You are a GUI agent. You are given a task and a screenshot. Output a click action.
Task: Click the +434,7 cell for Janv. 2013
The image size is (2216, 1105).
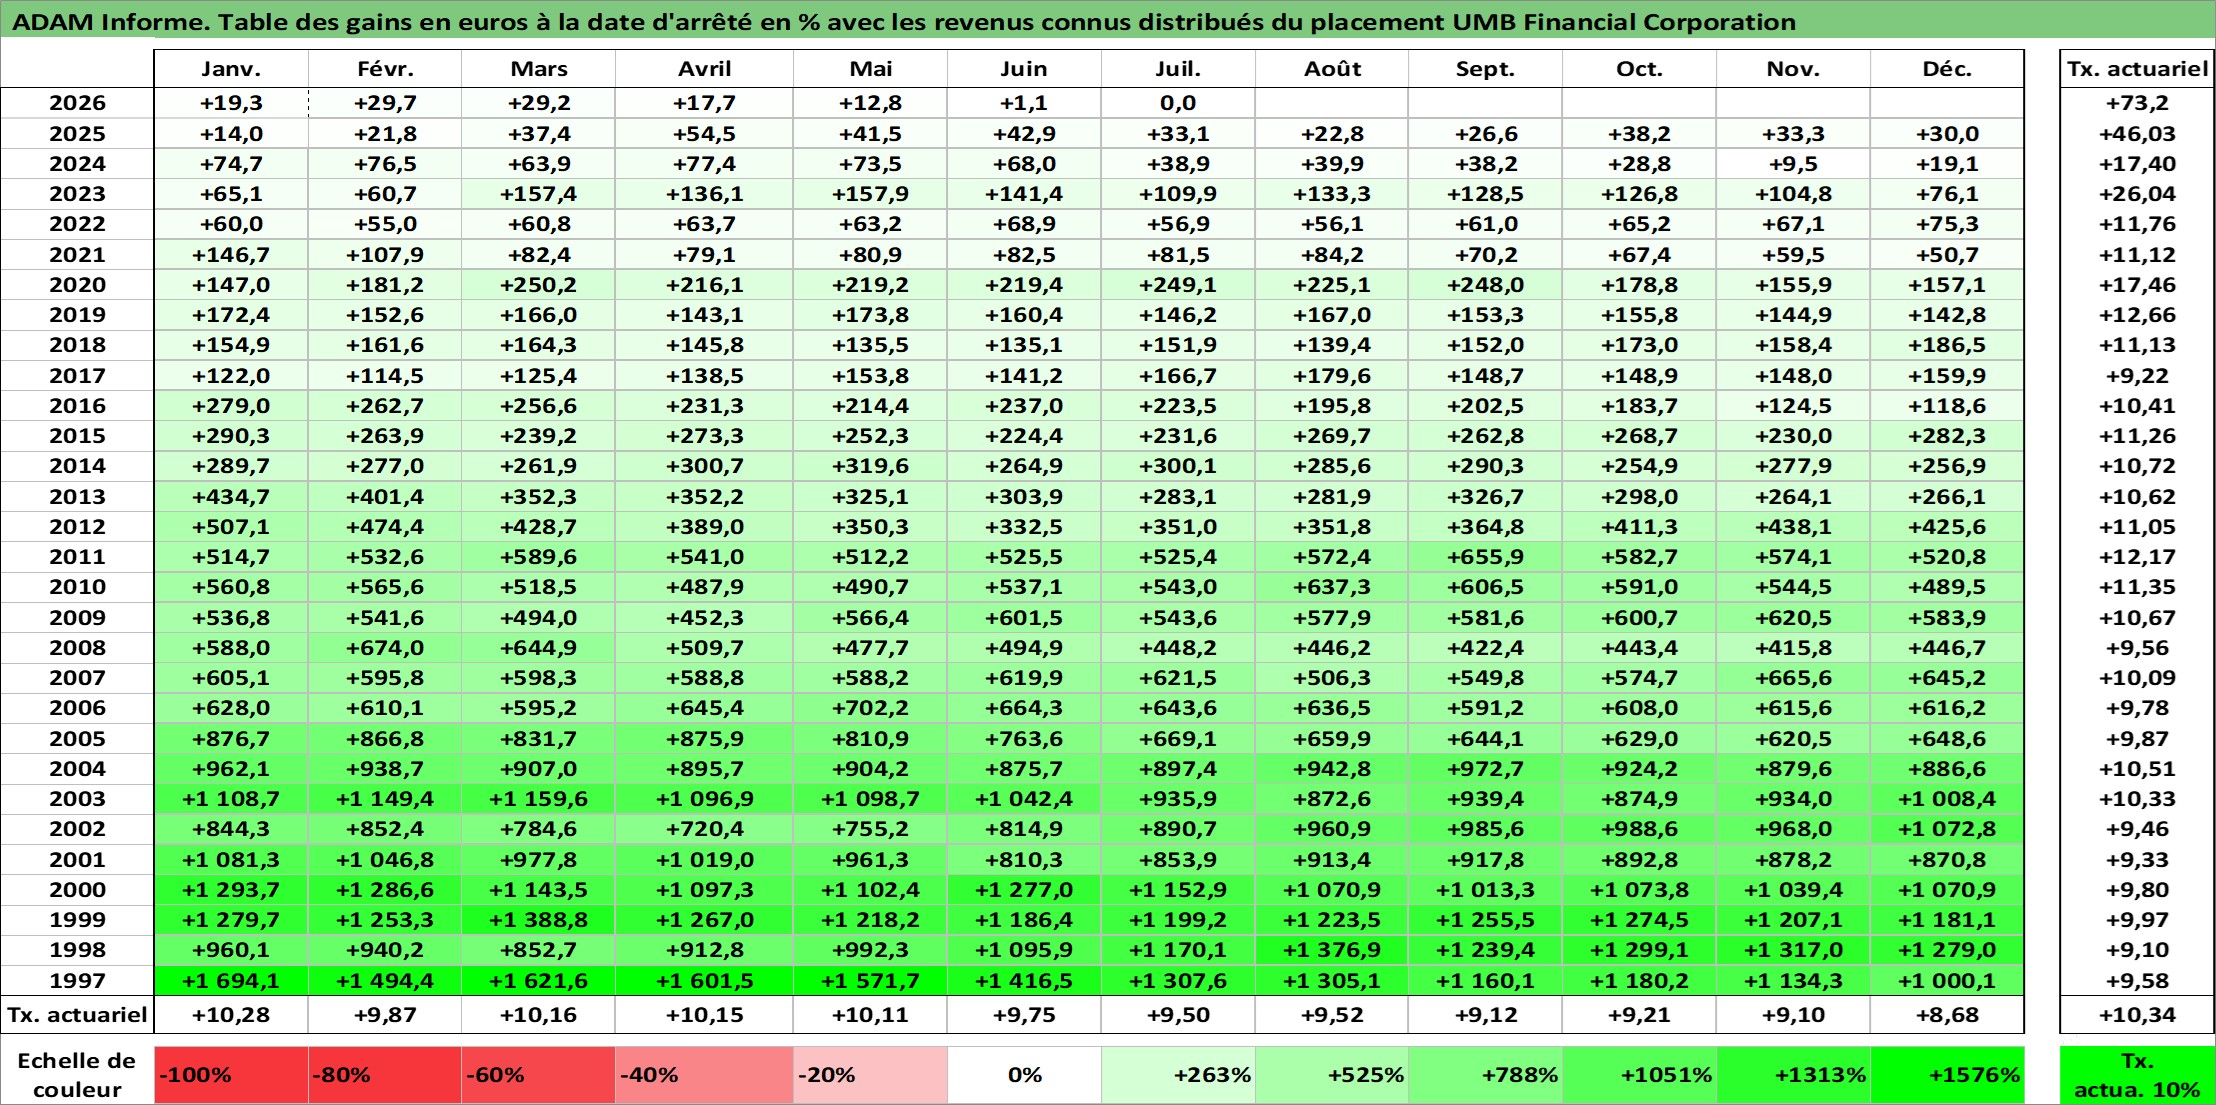pos(231,497)
